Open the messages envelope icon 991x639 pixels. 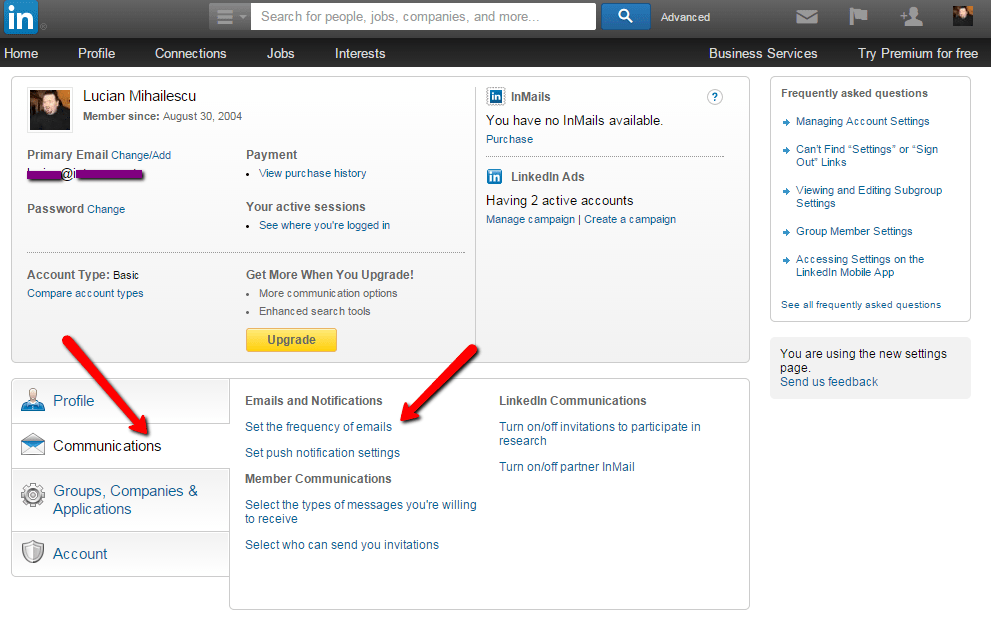[806, 17]
